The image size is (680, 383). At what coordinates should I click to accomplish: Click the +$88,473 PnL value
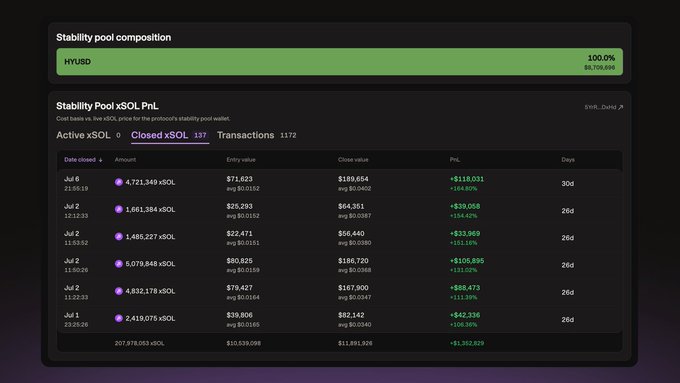465,288
